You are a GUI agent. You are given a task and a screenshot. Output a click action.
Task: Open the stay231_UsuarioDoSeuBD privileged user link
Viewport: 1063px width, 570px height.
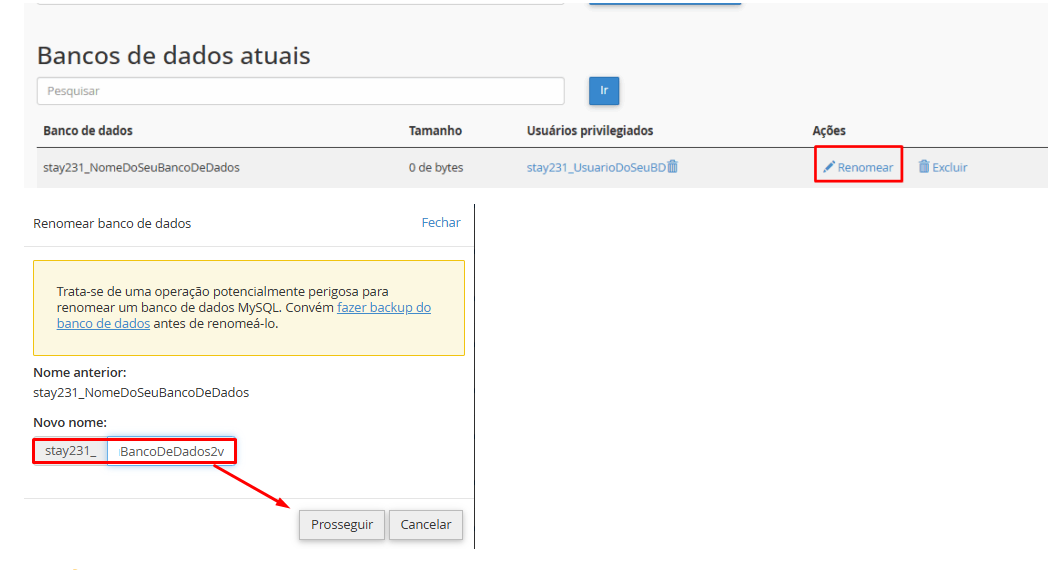point(596,167)
